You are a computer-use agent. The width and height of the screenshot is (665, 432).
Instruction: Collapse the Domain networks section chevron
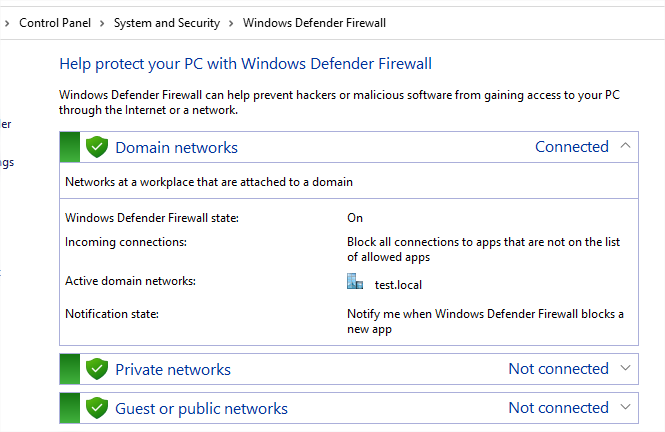pyautogui.click(x=625, y=146)
